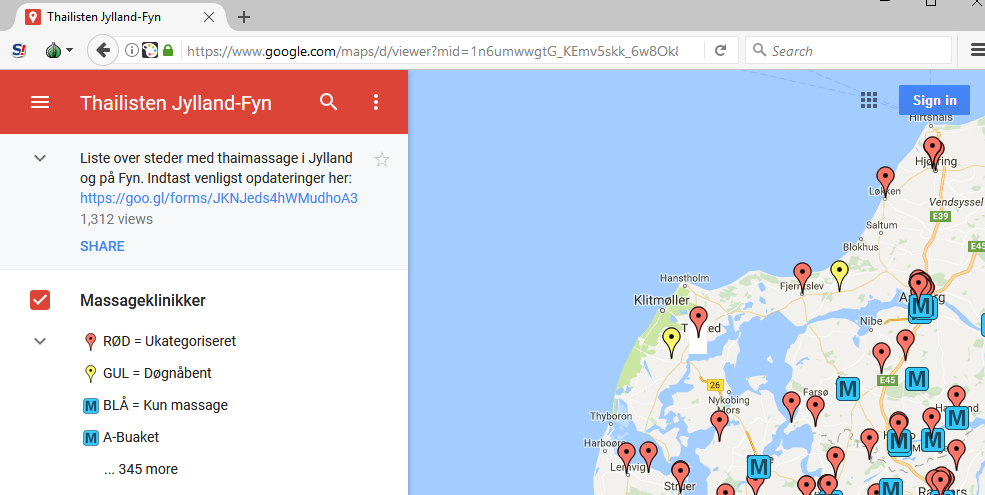Star this map with the star icon

coord(381,160)
